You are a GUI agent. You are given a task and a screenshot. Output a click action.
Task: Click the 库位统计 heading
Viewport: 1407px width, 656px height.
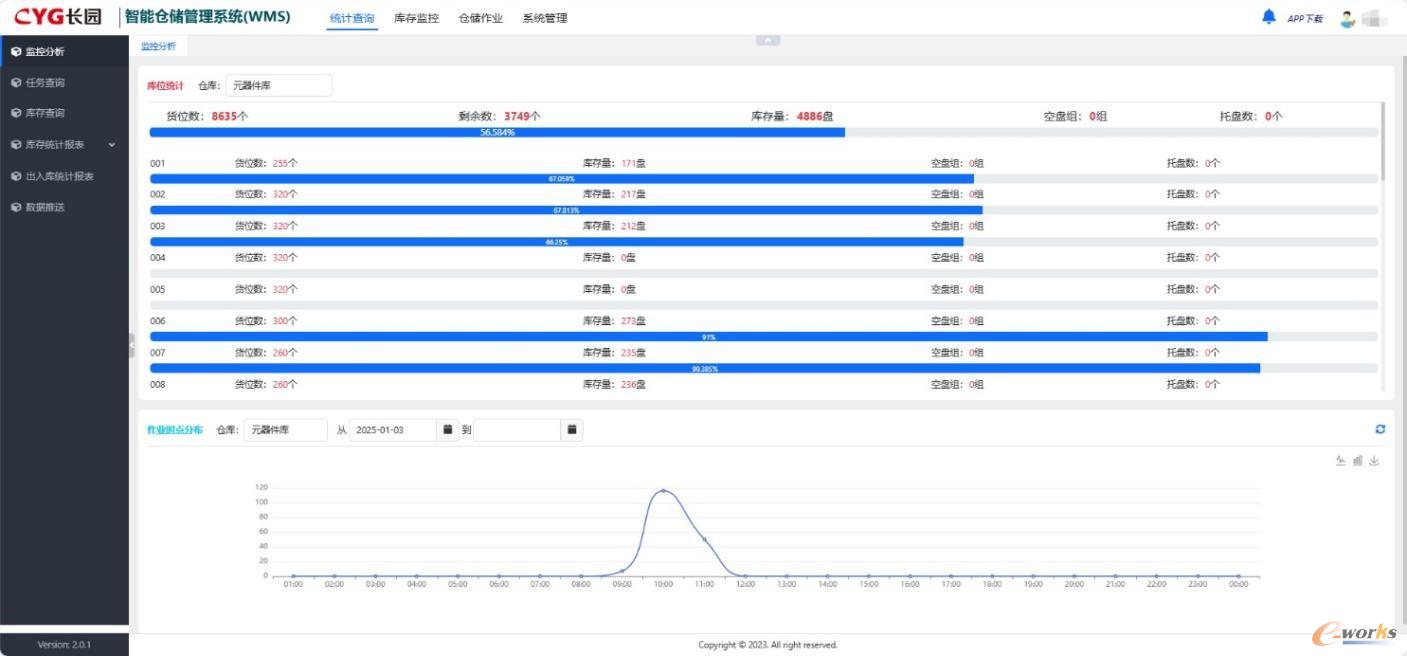(165, 86)
